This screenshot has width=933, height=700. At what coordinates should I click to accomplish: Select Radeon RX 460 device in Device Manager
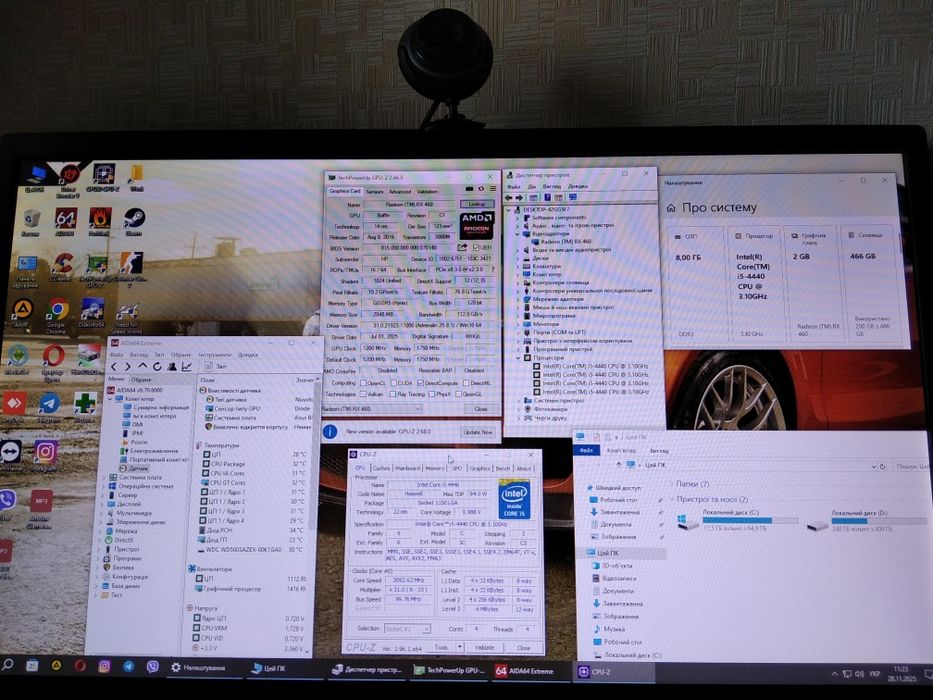pyautogui.click(x=561, y=242)
